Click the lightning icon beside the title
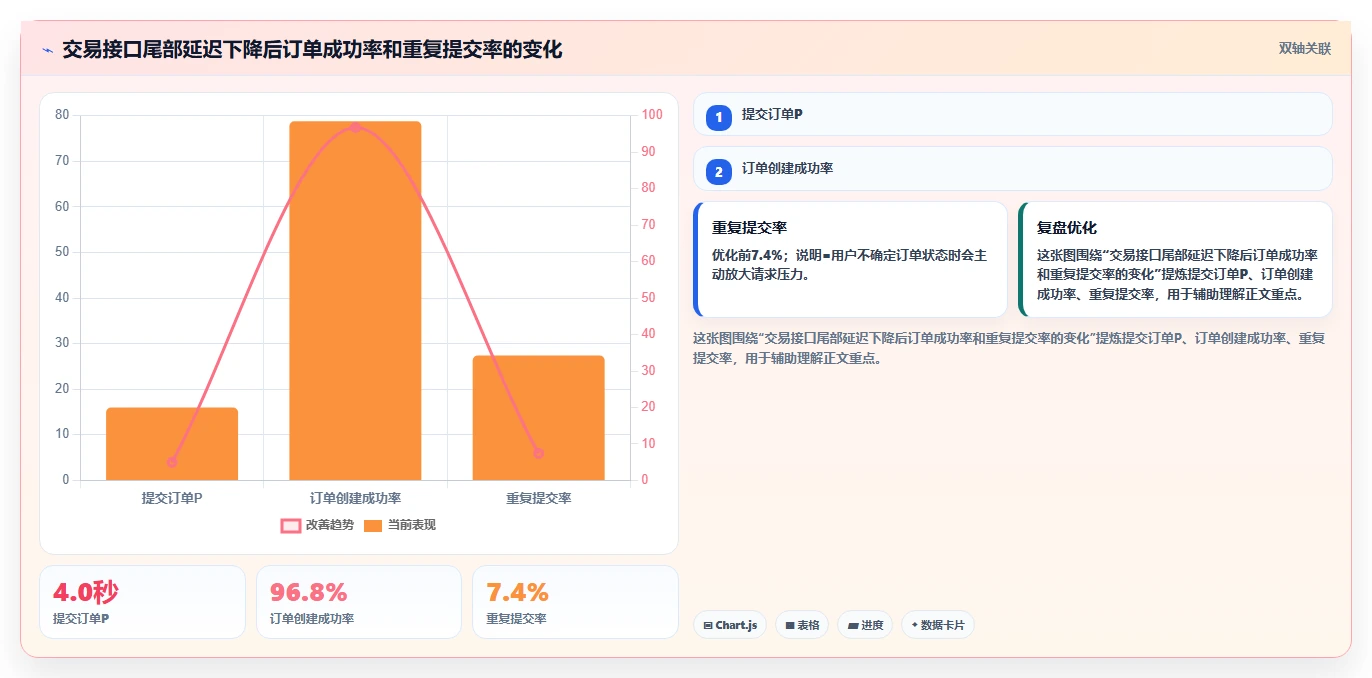1372x678 pixels. [x=48, y=50]
